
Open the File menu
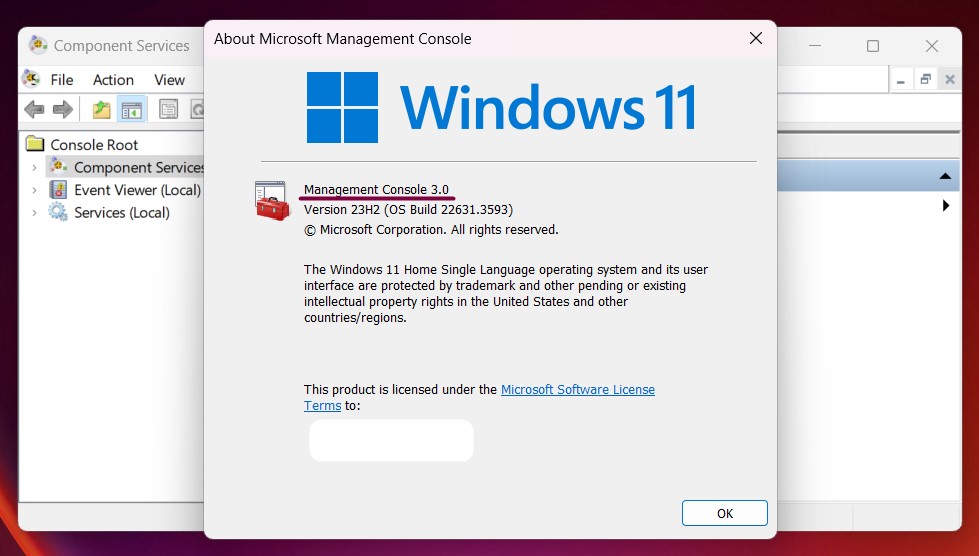click(62, 80)
